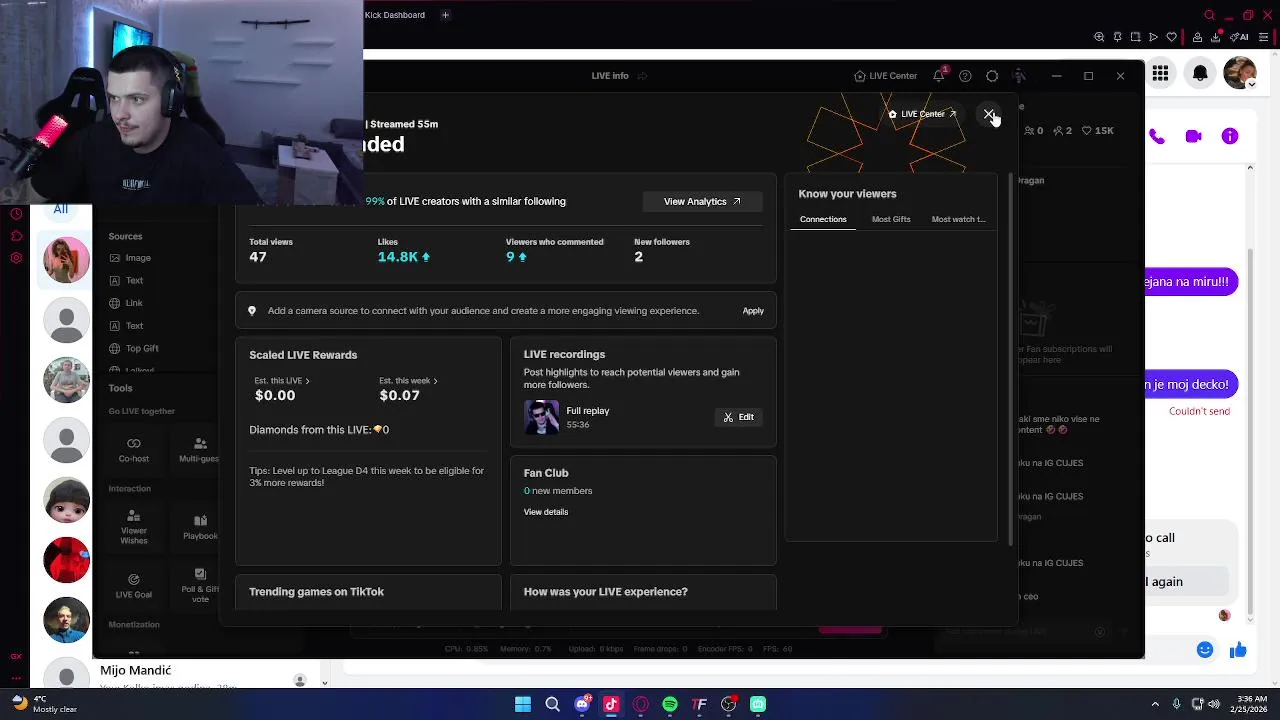1280x720 pixels.
Task: Apply the camera source suggestion
Action: [x=753, y=311]
